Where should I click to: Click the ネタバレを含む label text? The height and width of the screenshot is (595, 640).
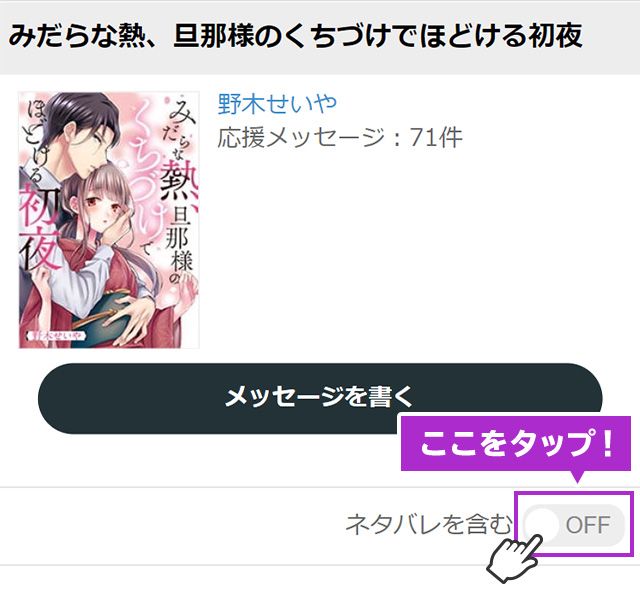click(x=428, y=524)
